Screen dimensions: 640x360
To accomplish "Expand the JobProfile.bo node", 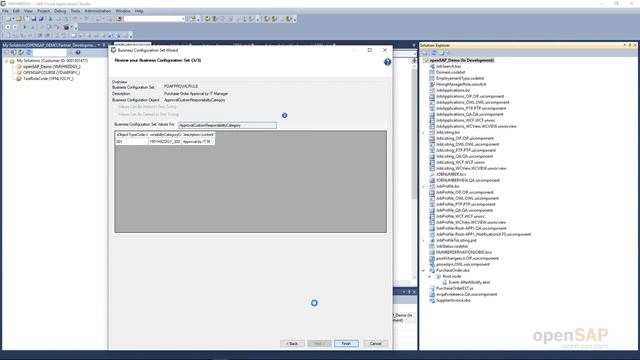I will [423, 187].
